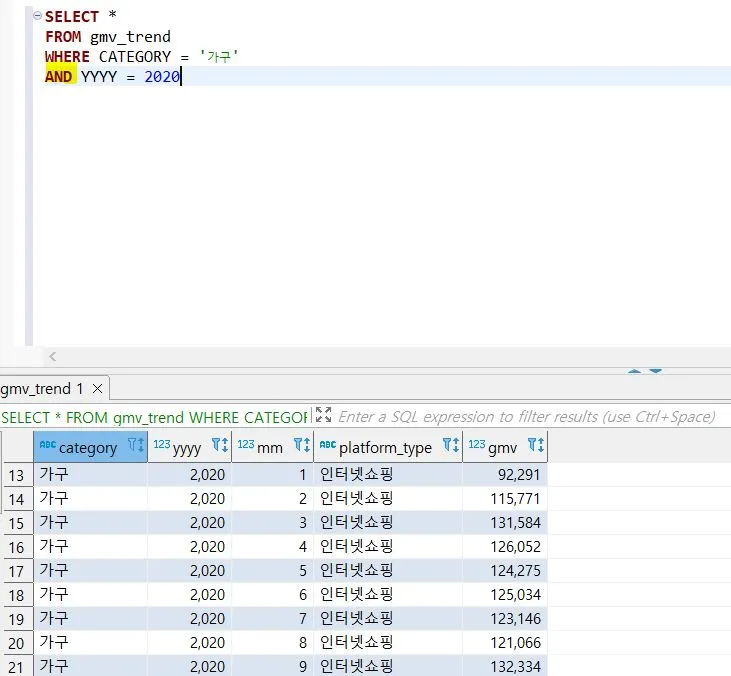This screenshot has height=676, width=731.
Task: Click gmv cell 126,052
Action: [x=505, y=547]
